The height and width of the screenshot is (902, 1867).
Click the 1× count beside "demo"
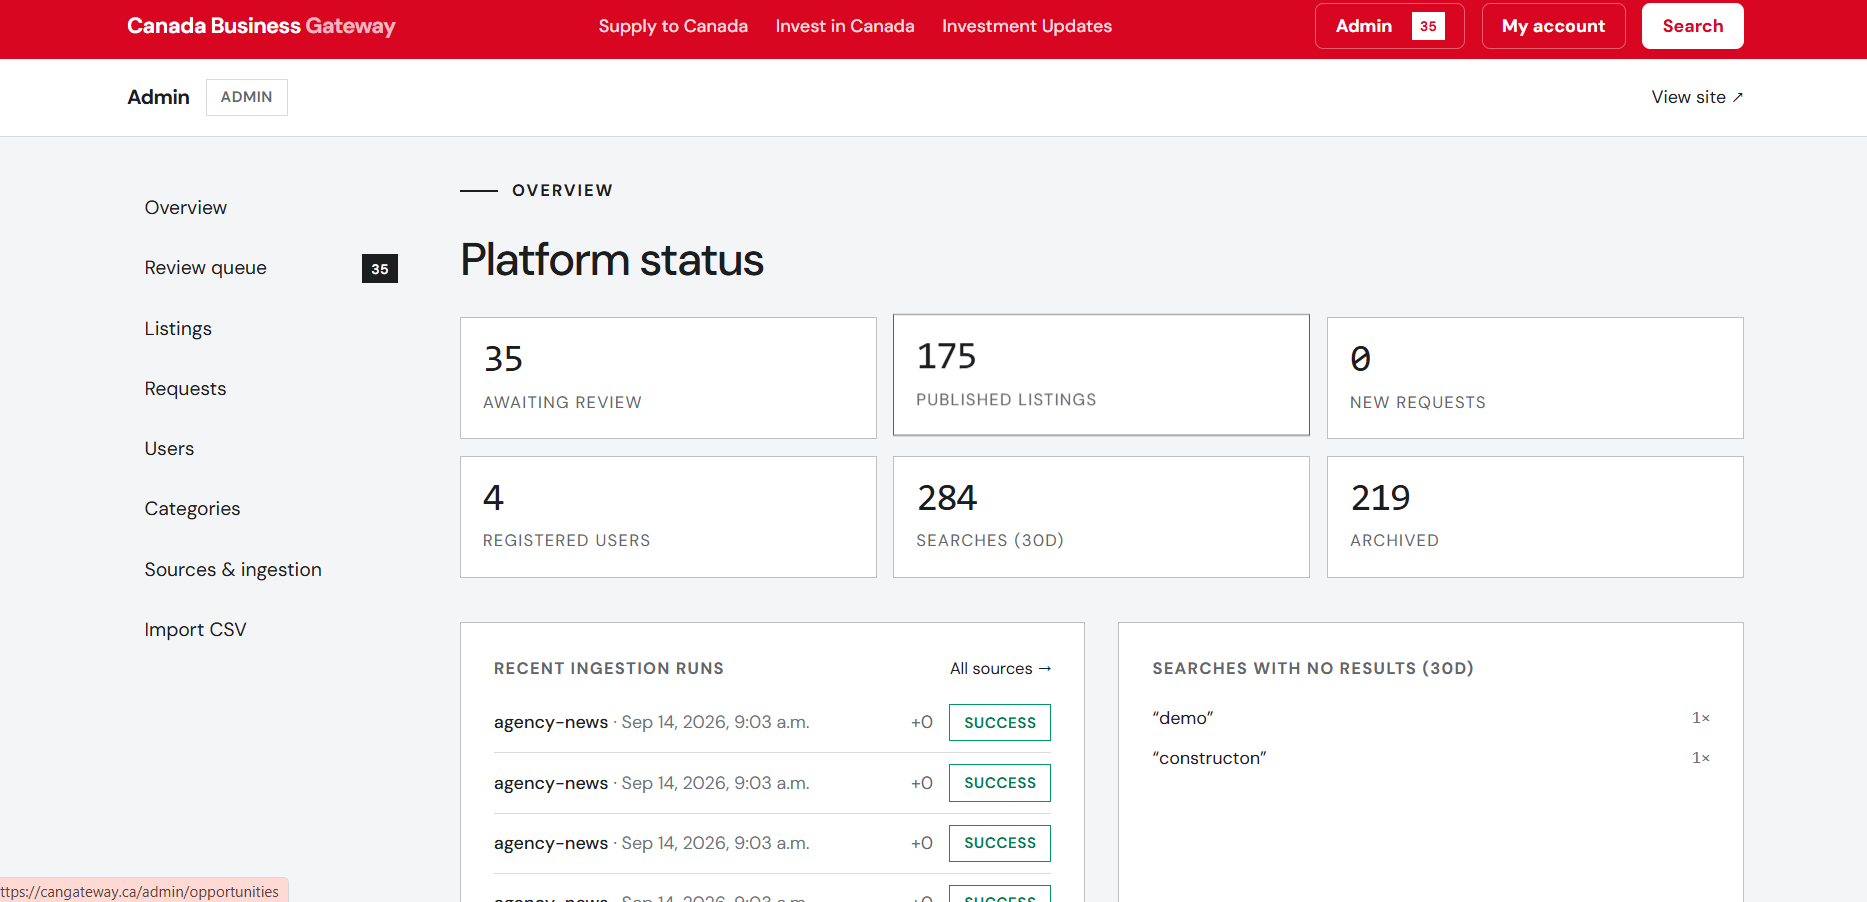(1701, 718)
